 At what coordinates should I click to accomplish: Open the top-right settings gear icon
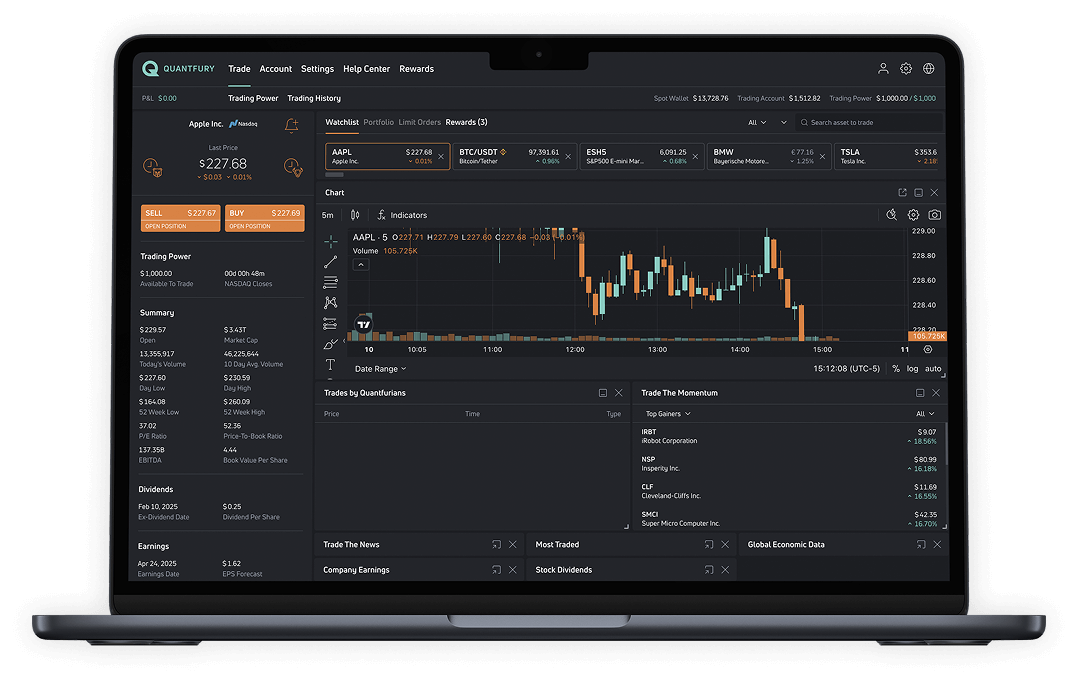[906, 68]
